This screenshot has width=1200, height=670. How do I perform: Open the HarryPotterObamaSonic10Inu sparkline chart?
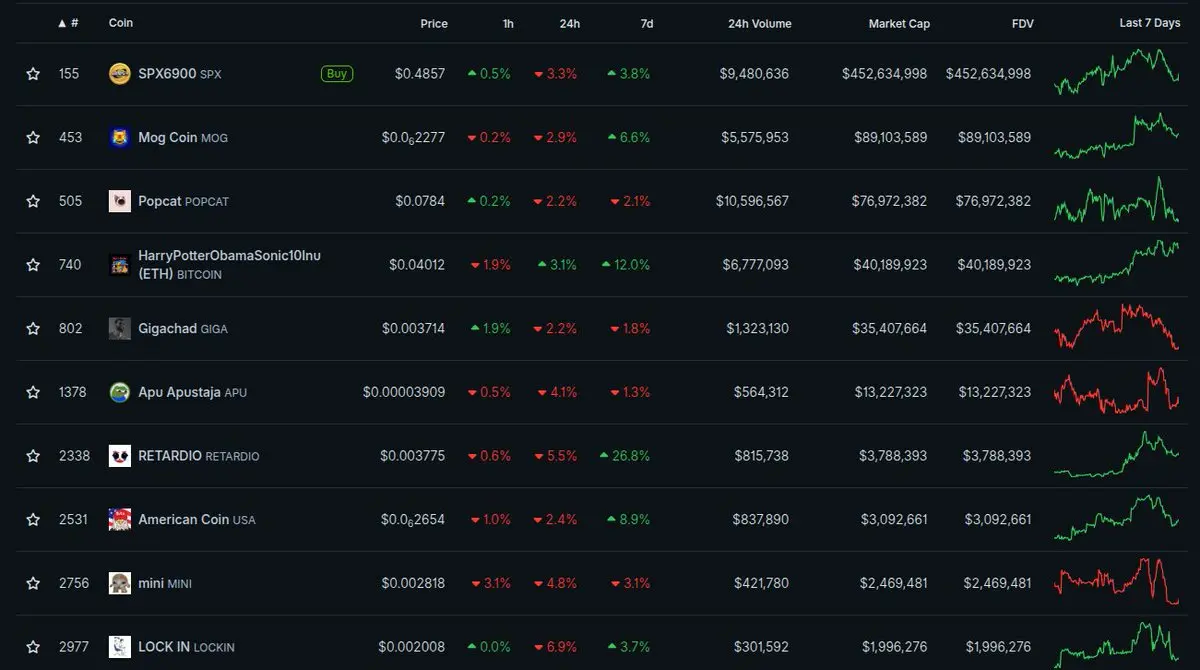(x=1117, y=263)
